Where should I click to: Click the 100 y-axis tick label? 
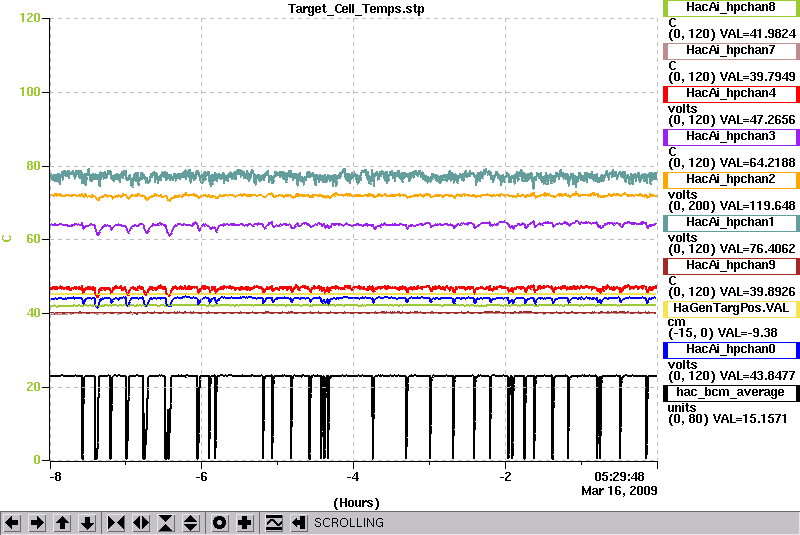pos(30,92)
